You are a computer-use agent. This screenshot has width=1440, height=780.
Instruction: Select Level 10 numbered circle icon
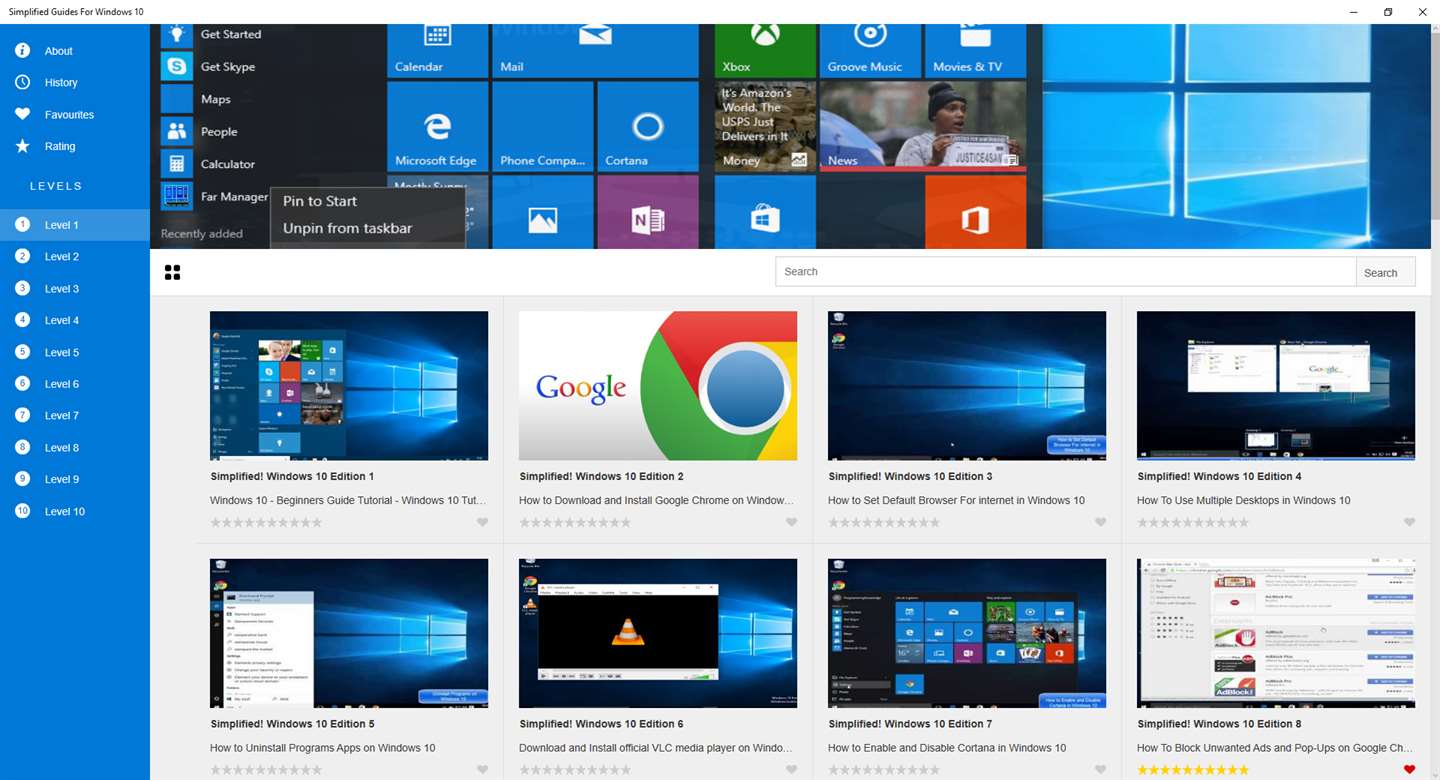click(22, 511)
